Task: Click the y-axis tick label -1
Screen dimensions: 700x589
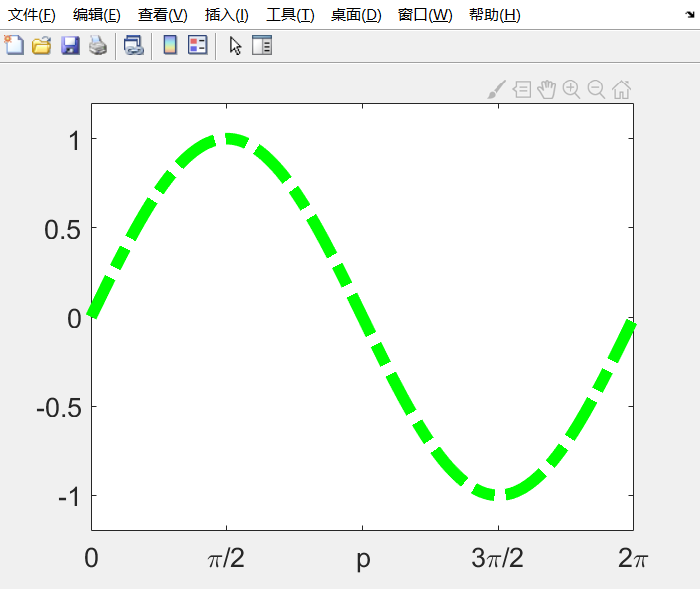Action: point(69,497)
